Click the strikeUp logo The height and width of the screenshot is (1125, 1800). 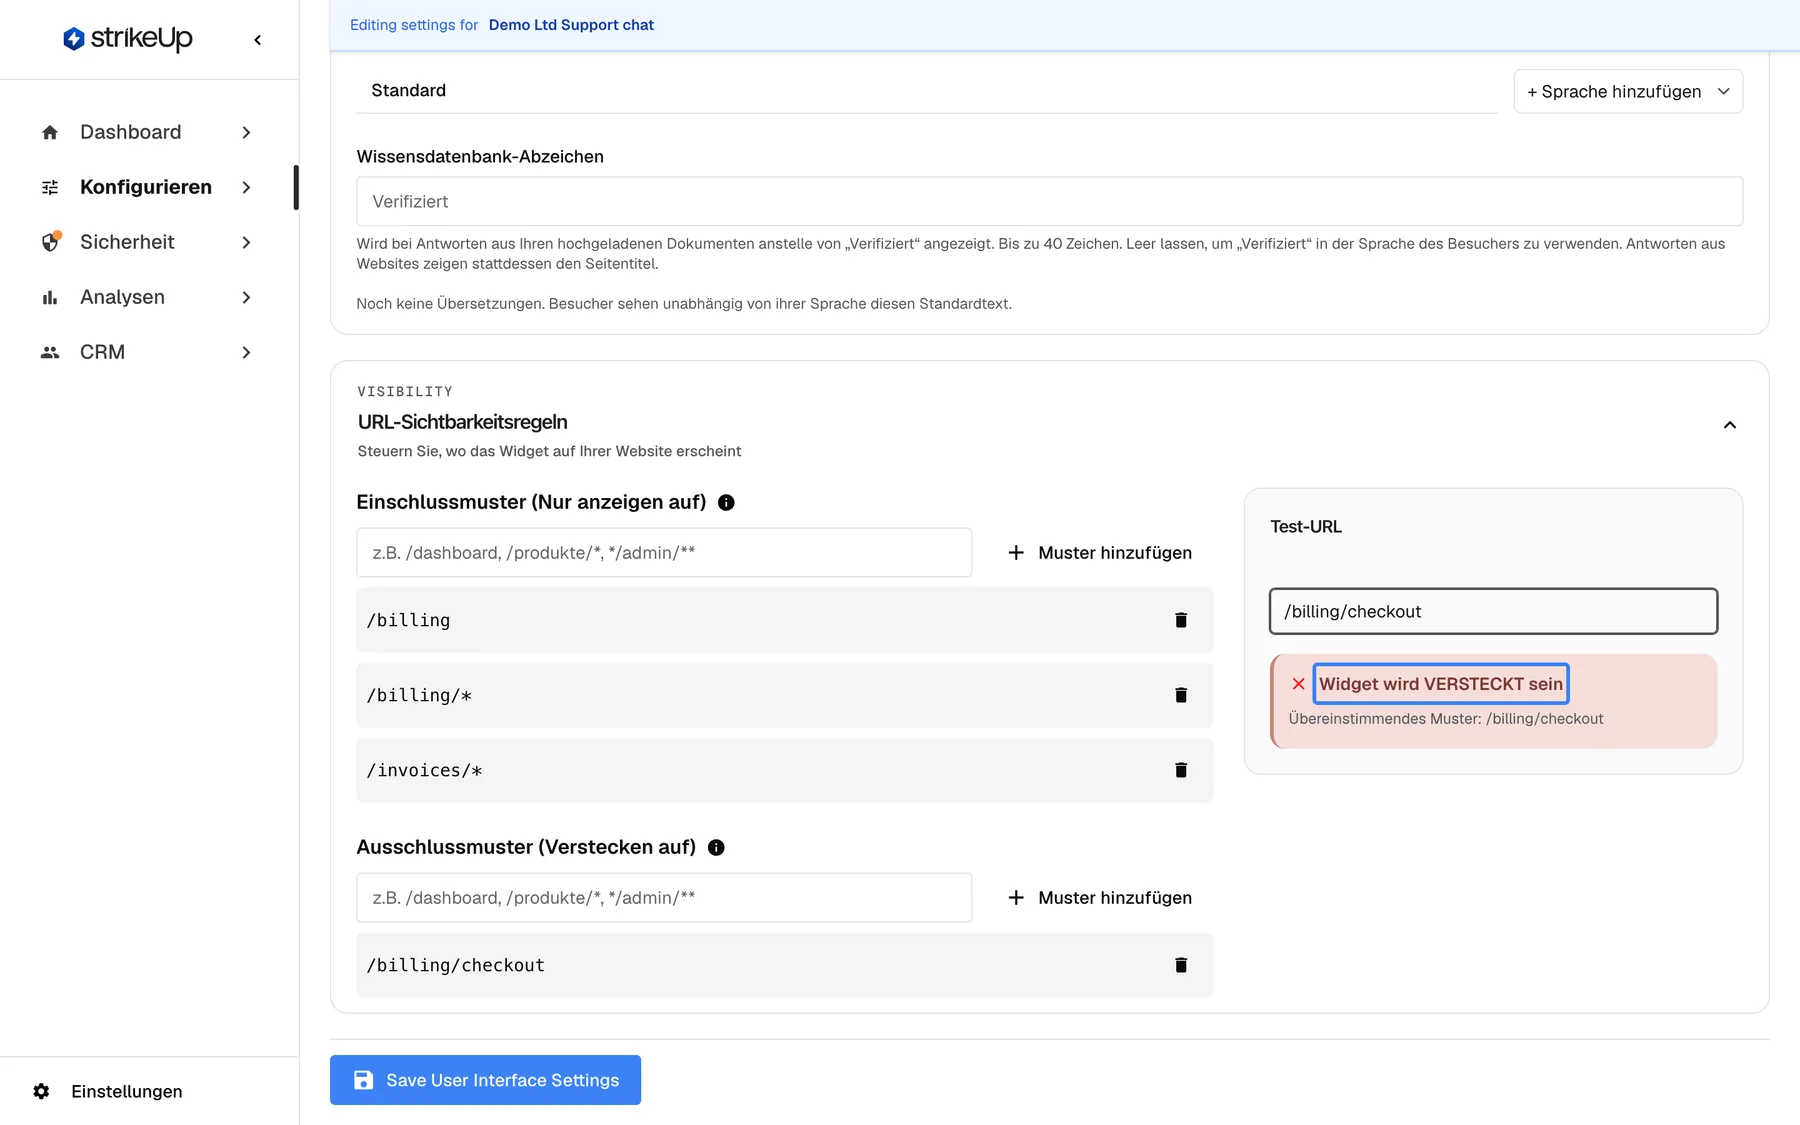128,39
